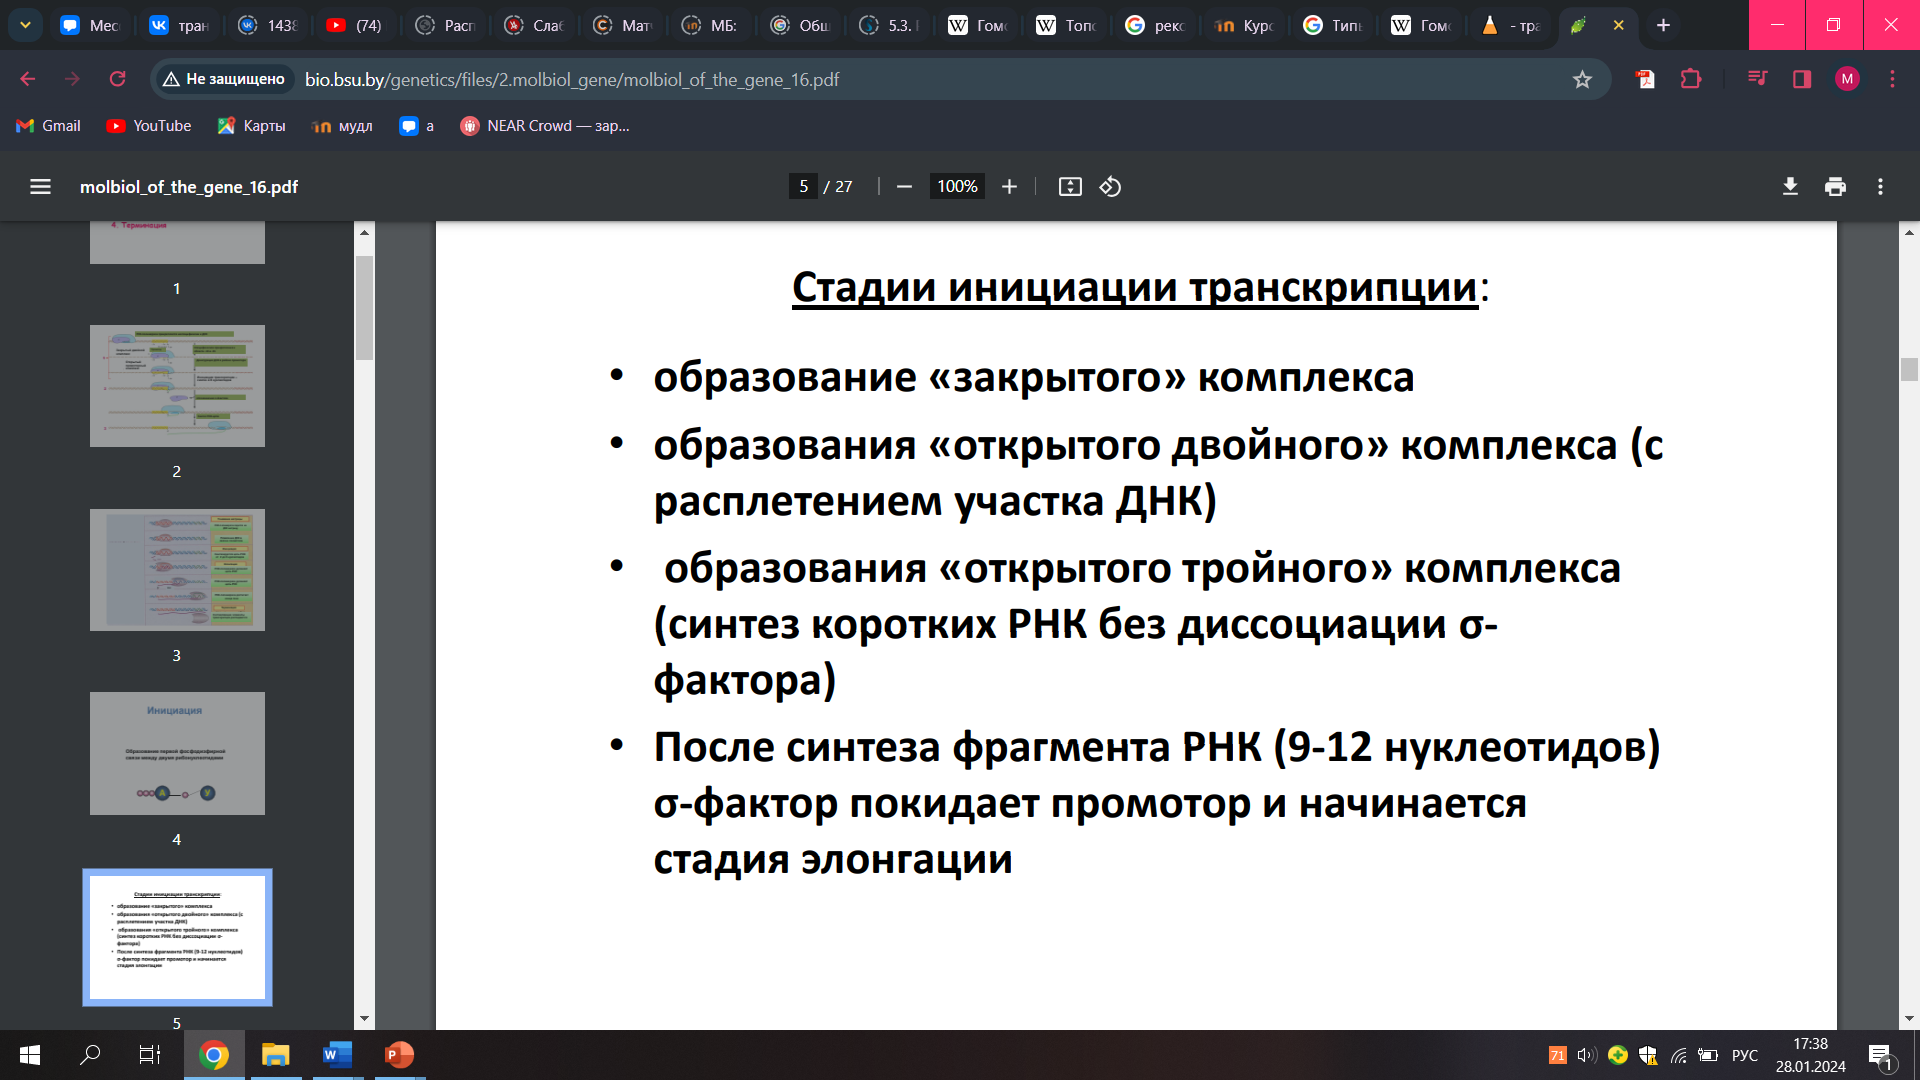Switch to the Расп tab
This screenshot has height=1080, width=1920.
[445, 25]
